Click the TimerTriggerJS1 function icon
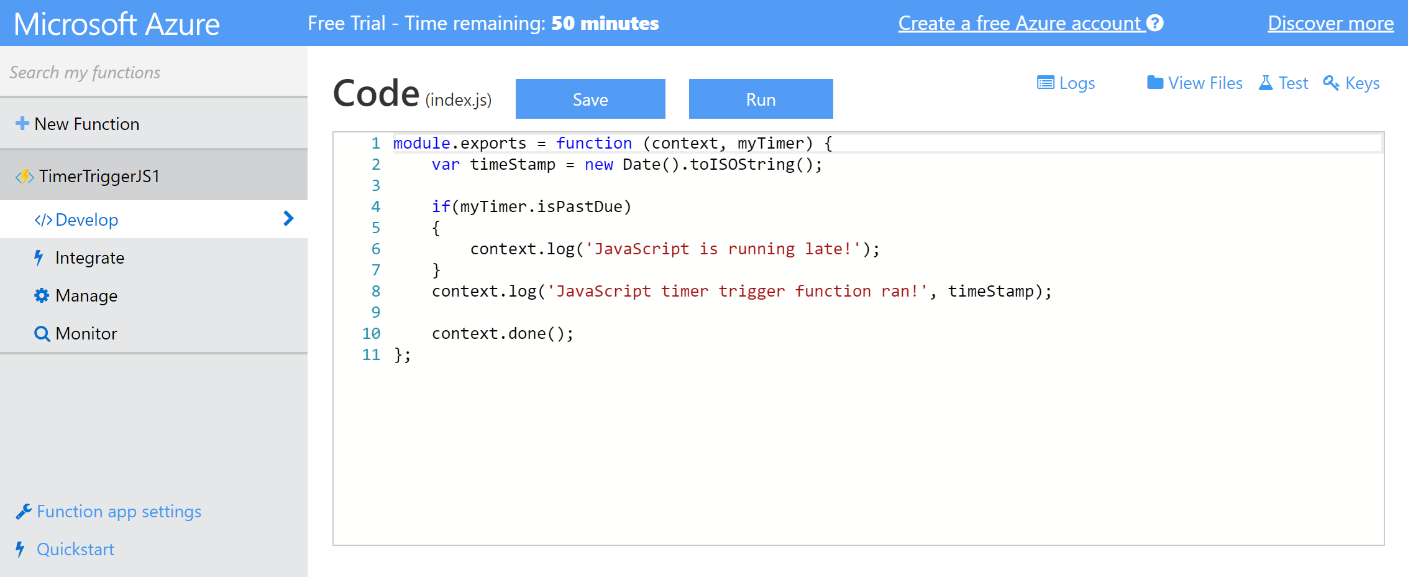 coord(24,177)
